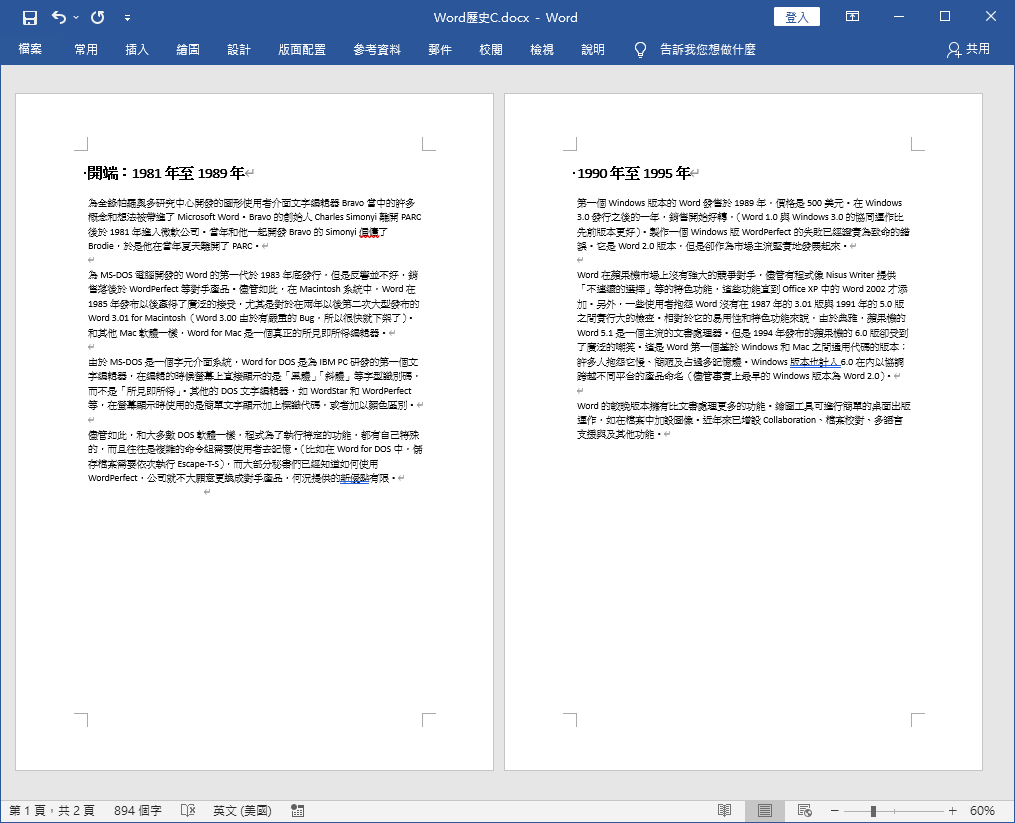
Task: Click the zoom in plus button
Action: pos(952,811)
